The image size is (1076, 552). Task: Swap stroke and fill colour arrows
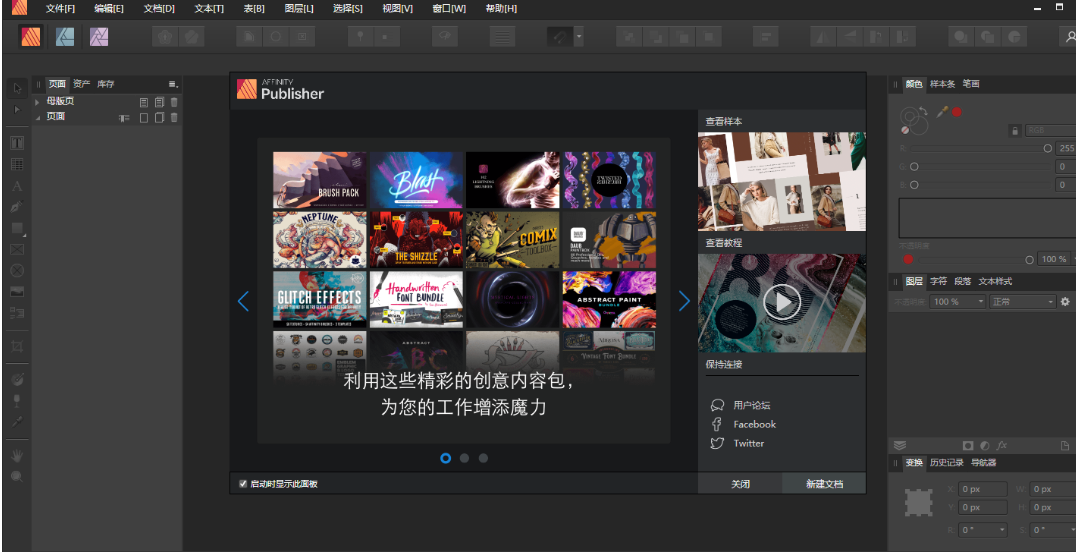coord(924,111)
